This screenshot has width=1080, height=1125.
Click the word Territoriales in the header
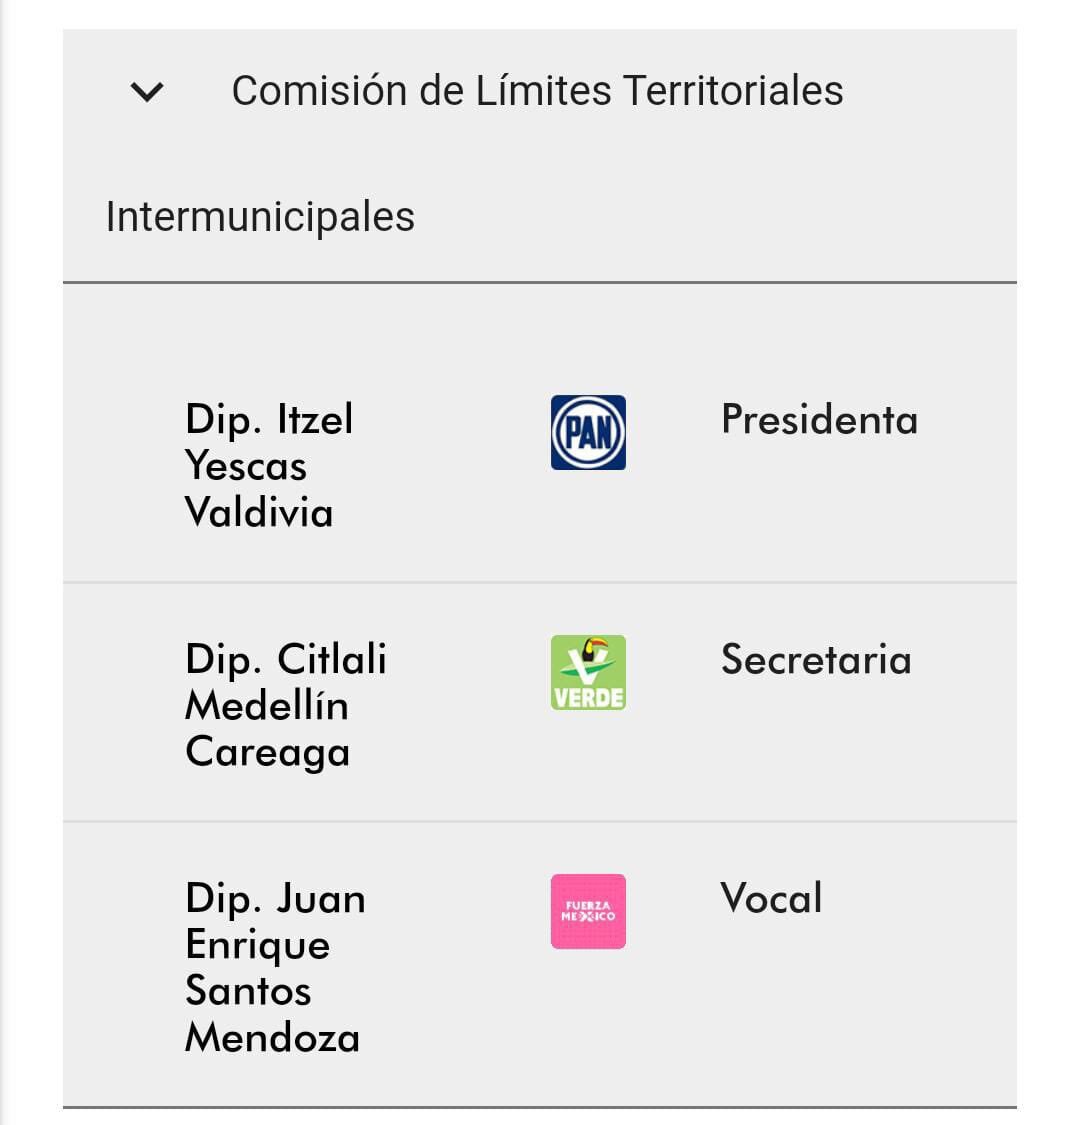pos(733,91)
